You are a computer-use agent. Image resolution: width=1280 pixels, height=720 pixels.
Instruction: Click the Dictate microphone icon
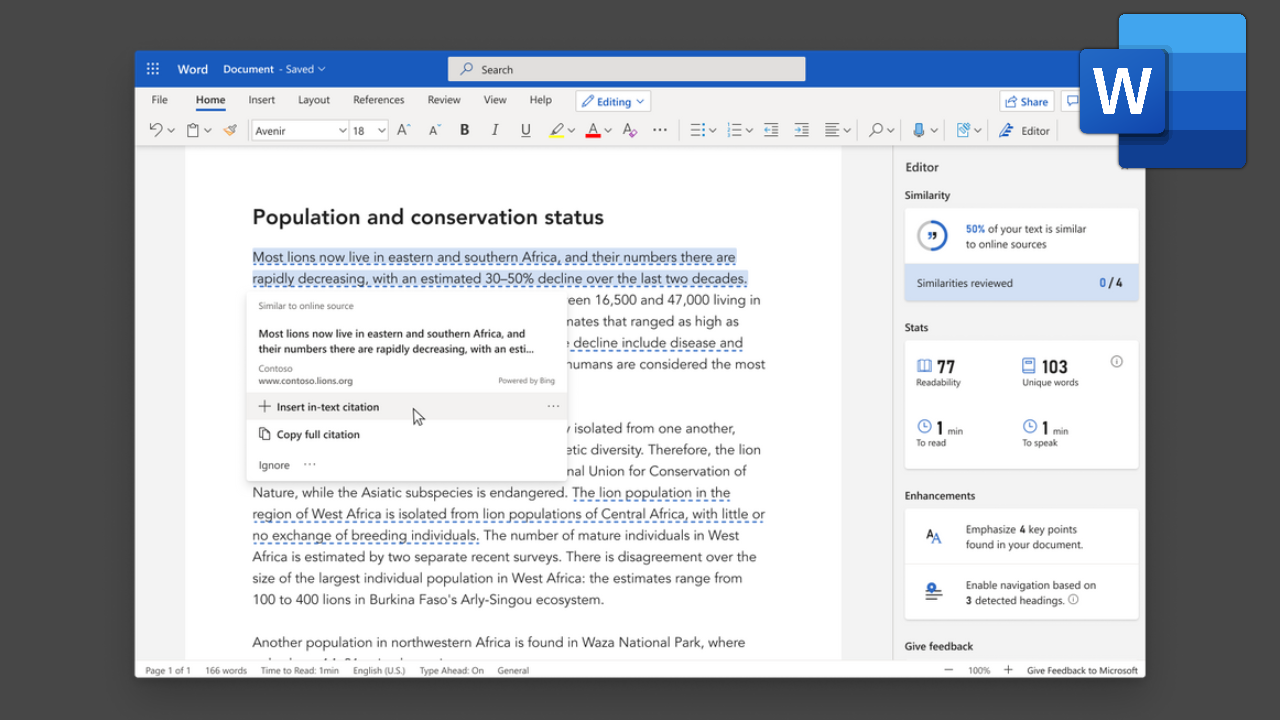point(919,130)
